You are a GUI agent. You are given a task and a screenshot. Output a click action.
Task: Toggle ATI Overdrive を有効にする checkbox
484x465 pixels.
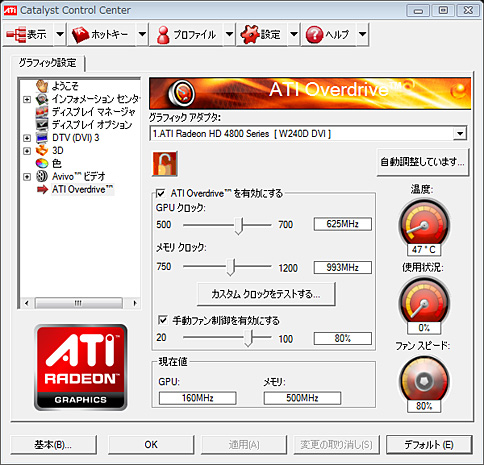pos(160,194)
